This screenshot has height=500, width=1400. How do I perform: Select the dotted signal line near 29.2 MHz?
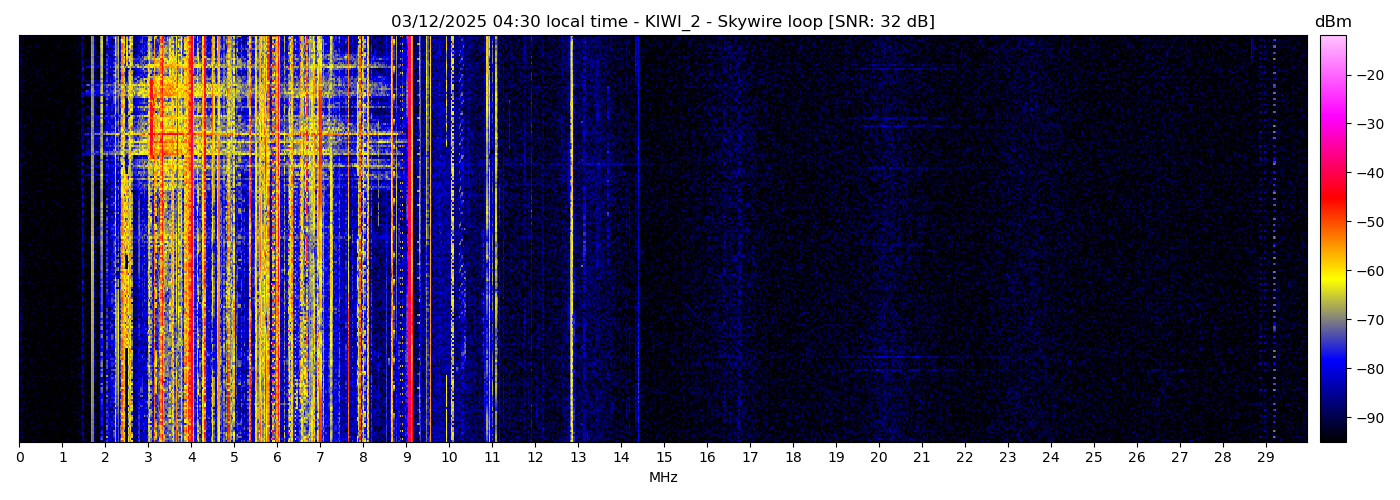pyautogui.click(x=1274, y=240)
